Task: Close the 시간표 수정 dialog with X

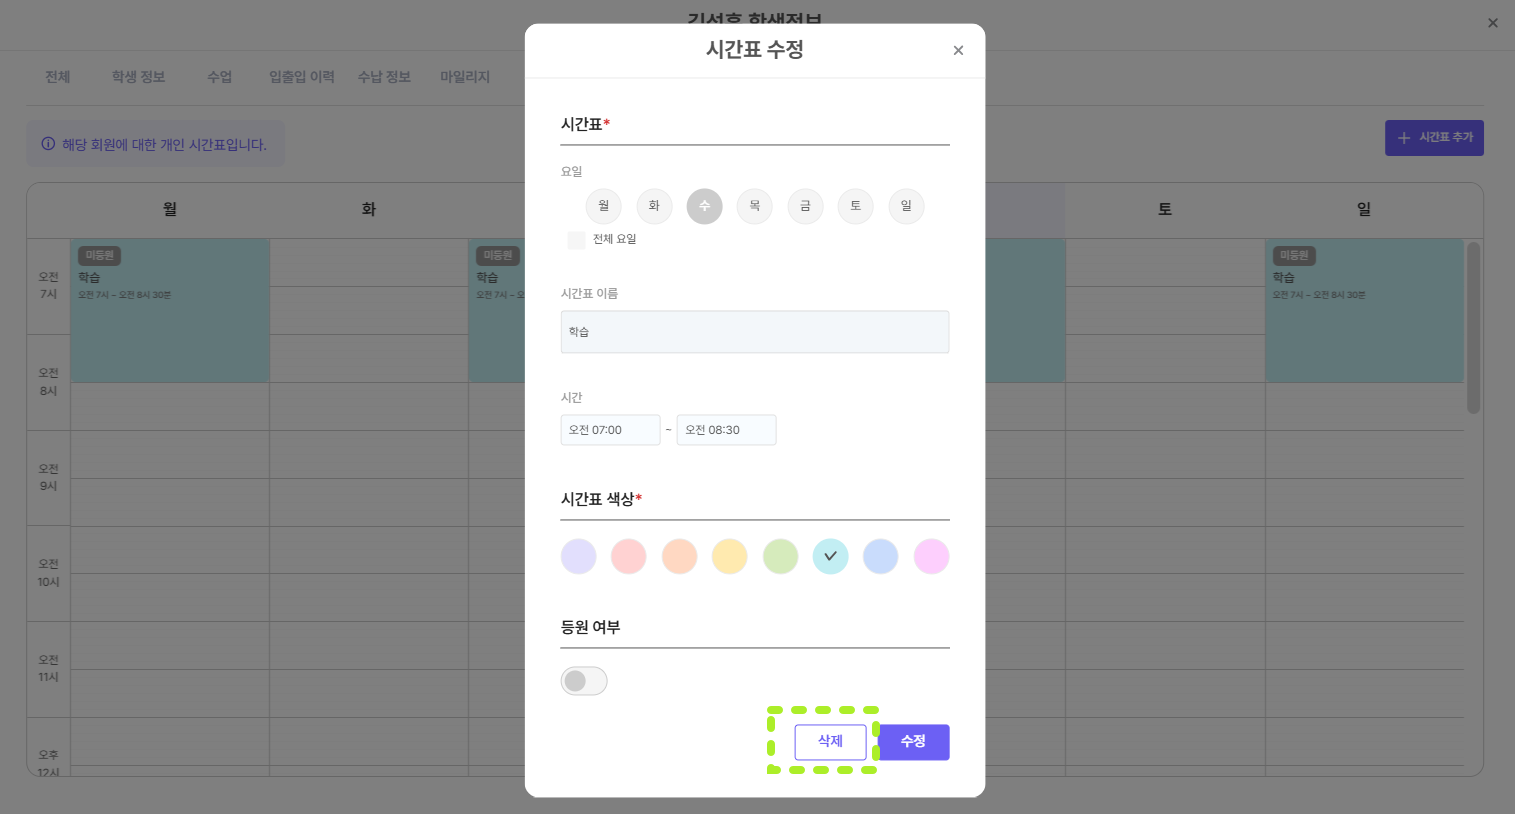Action: [958, 50]
